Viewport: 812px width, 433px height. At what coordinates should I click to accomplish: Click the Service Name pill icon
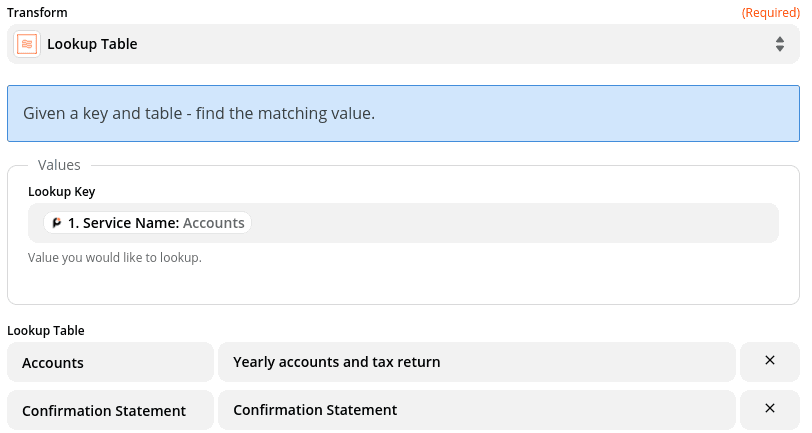57,223
